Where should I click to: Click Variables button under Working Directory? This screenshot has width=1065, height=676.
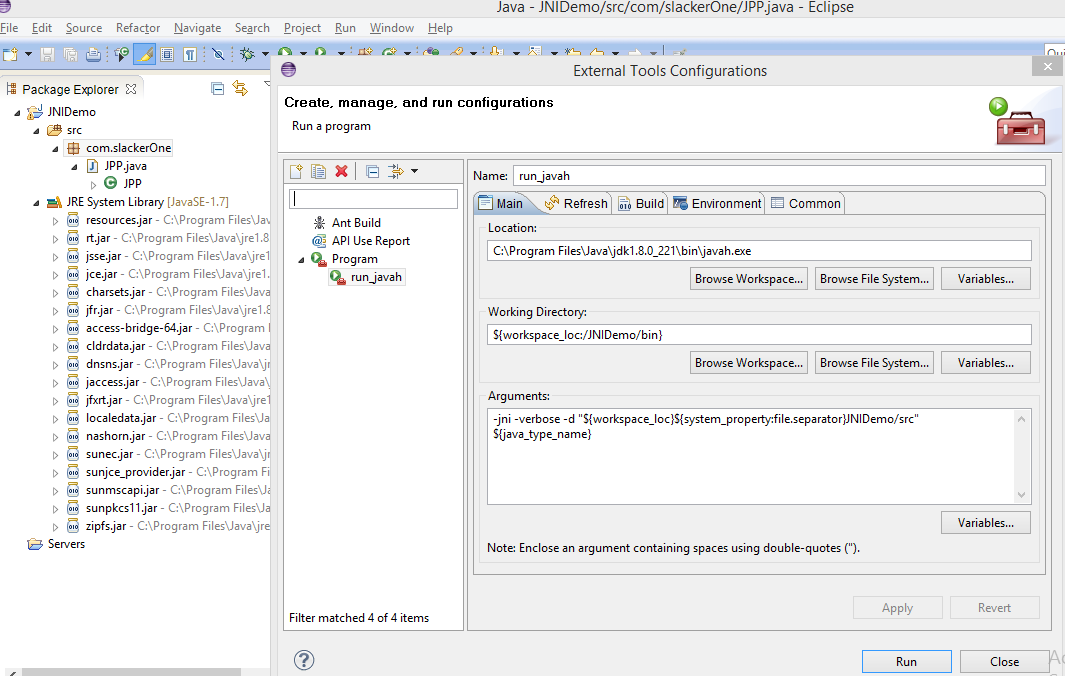coord(986,363)
